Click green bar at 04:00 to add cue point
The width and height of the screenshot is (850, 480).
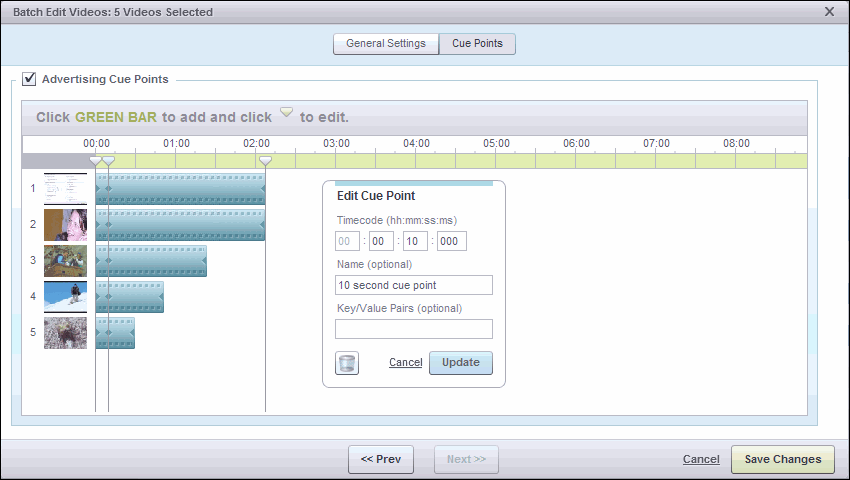(416, 161)
